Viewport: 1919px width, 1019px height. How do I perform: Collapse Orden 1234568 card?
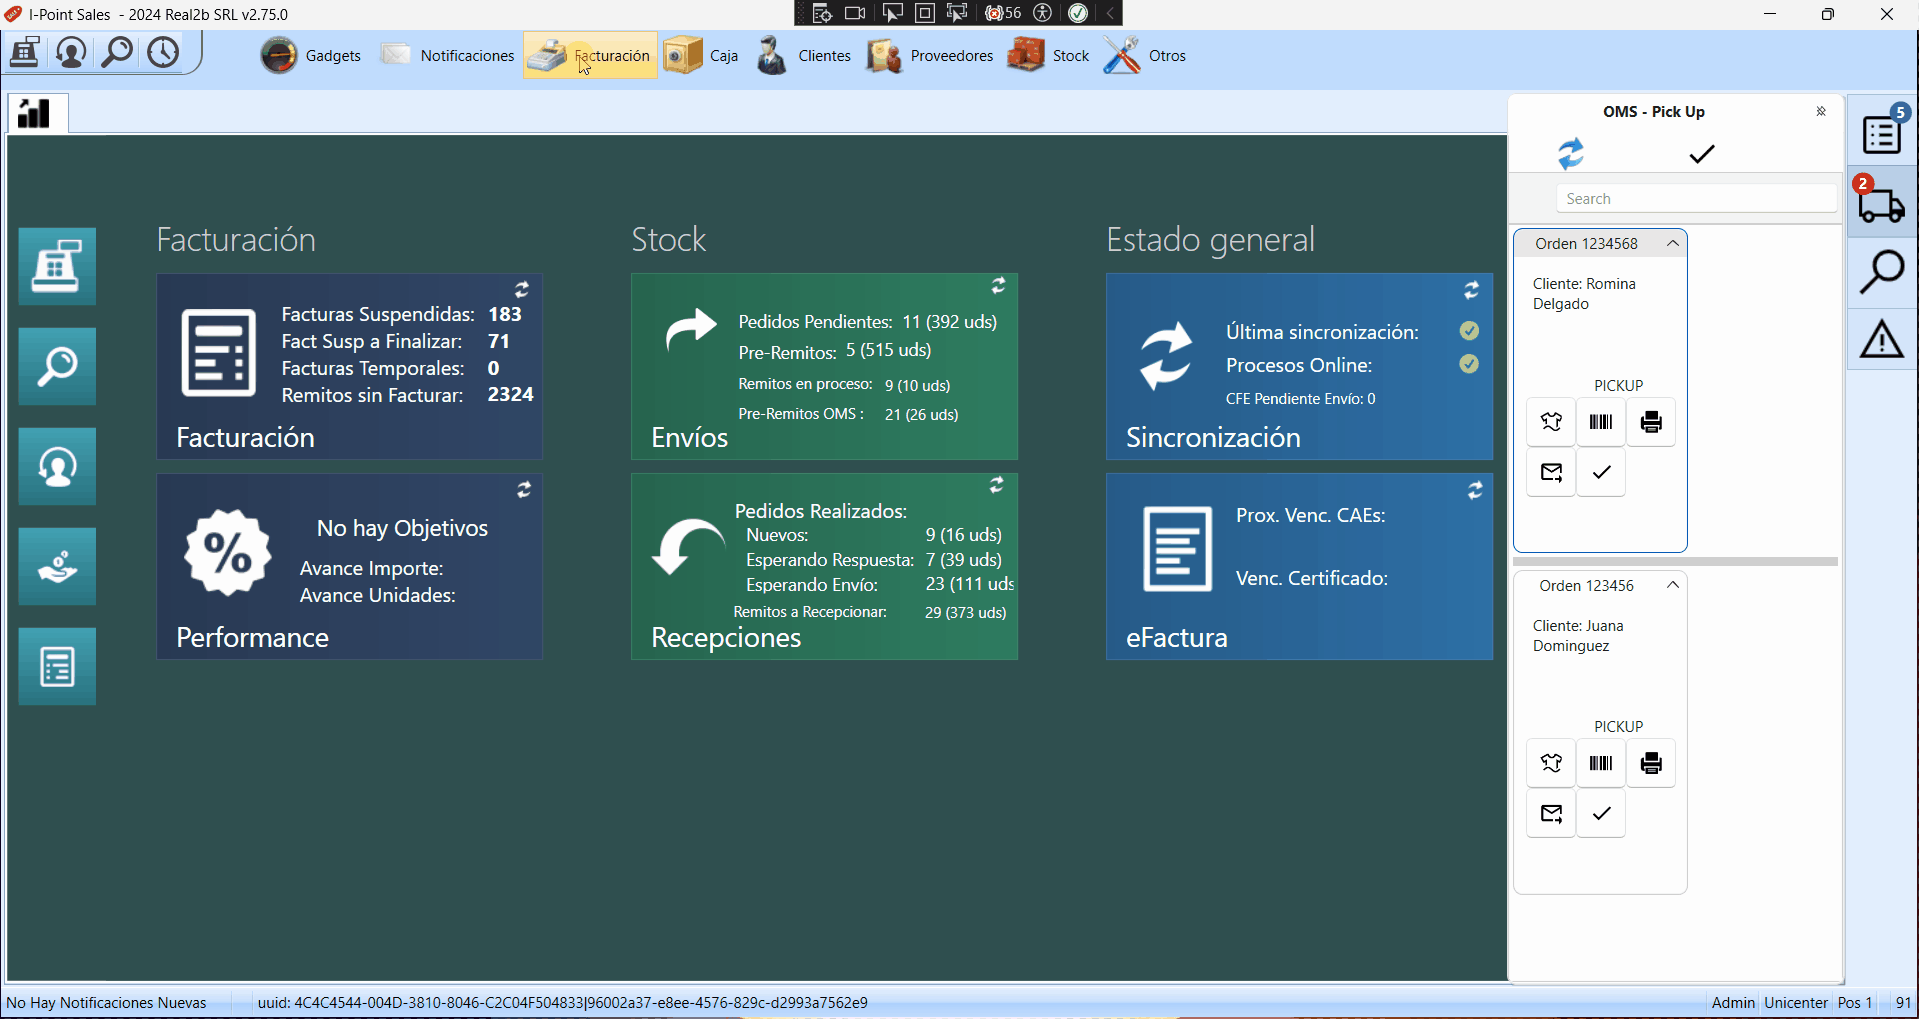pyautogui.click(x=1672, y=243)
